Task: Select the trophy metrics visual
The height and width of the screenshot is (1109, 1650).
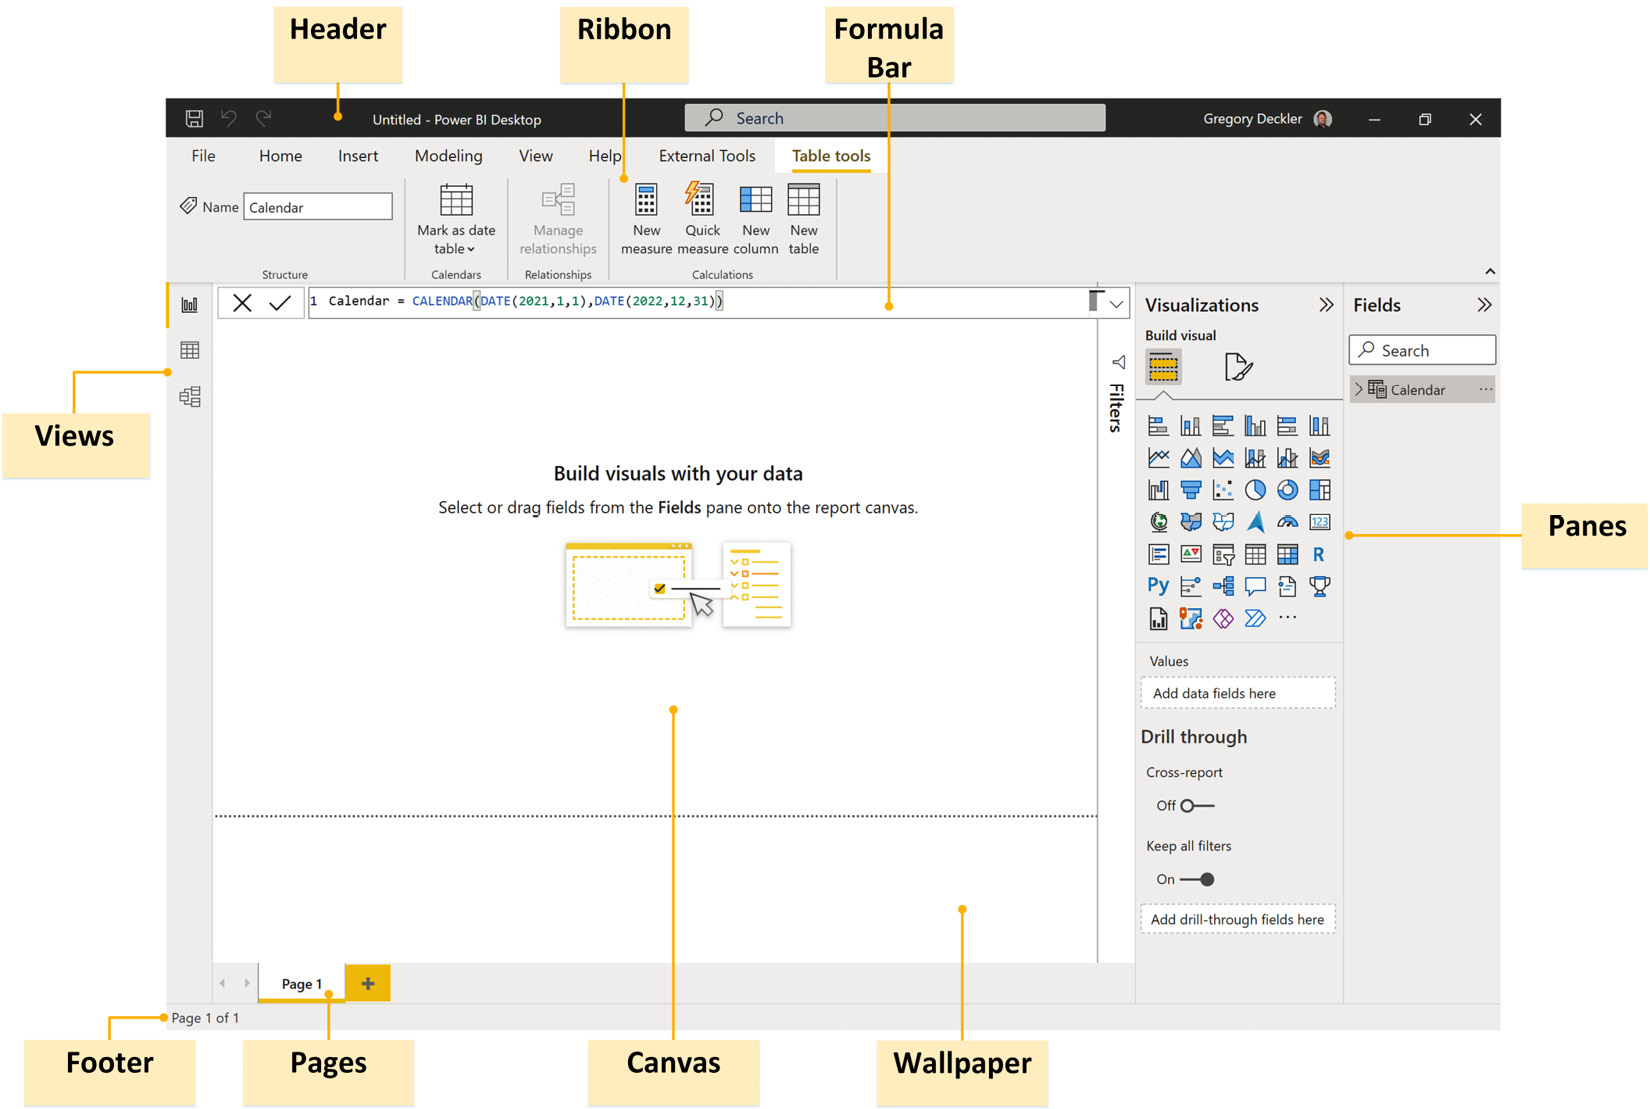Action: 1319,586
